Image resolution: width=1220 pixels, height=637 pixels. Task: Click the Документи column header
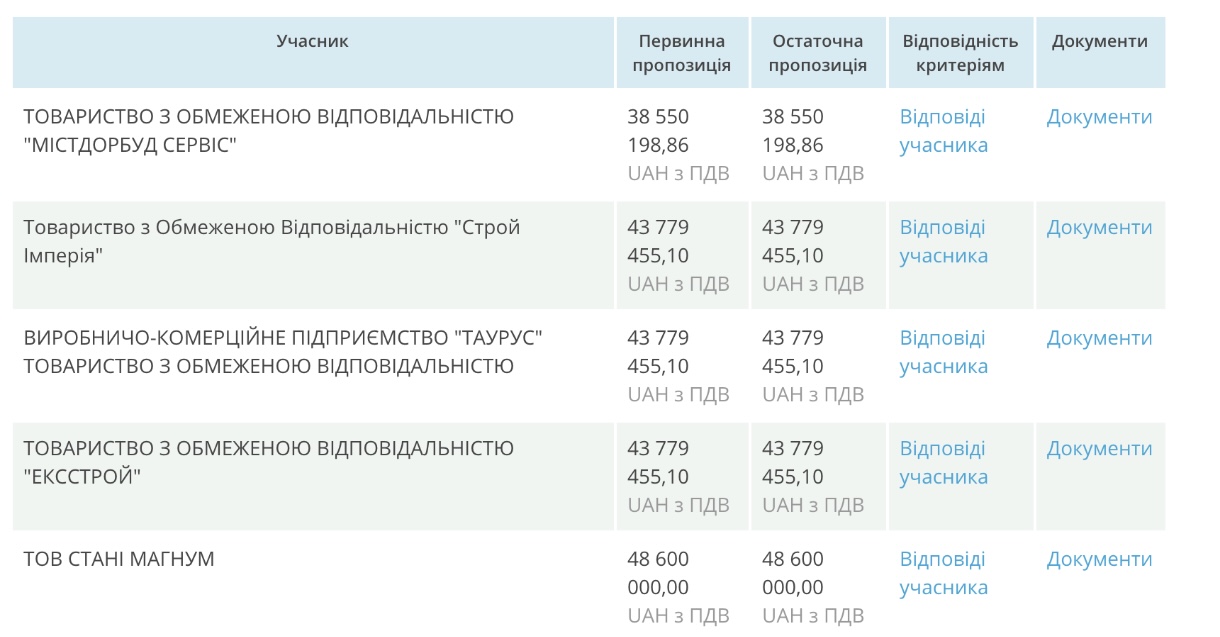pos(1099,42)
